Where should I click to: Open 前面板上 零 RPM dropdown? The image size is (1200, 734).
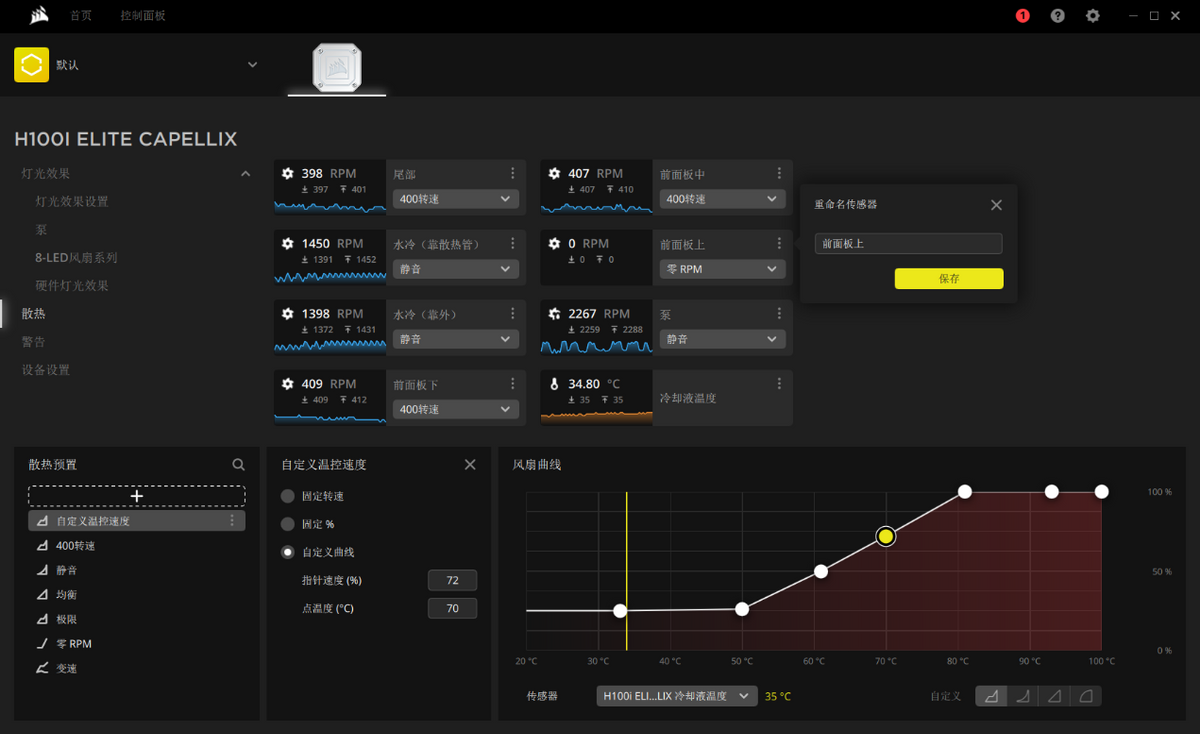722,269
